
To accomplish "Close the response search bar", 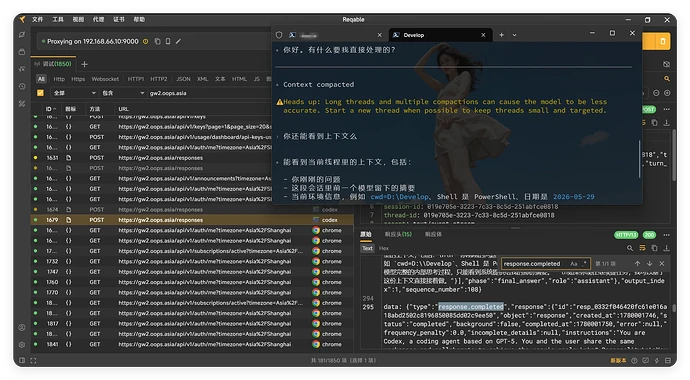I will pyautogui.click(x=662, y=264).
